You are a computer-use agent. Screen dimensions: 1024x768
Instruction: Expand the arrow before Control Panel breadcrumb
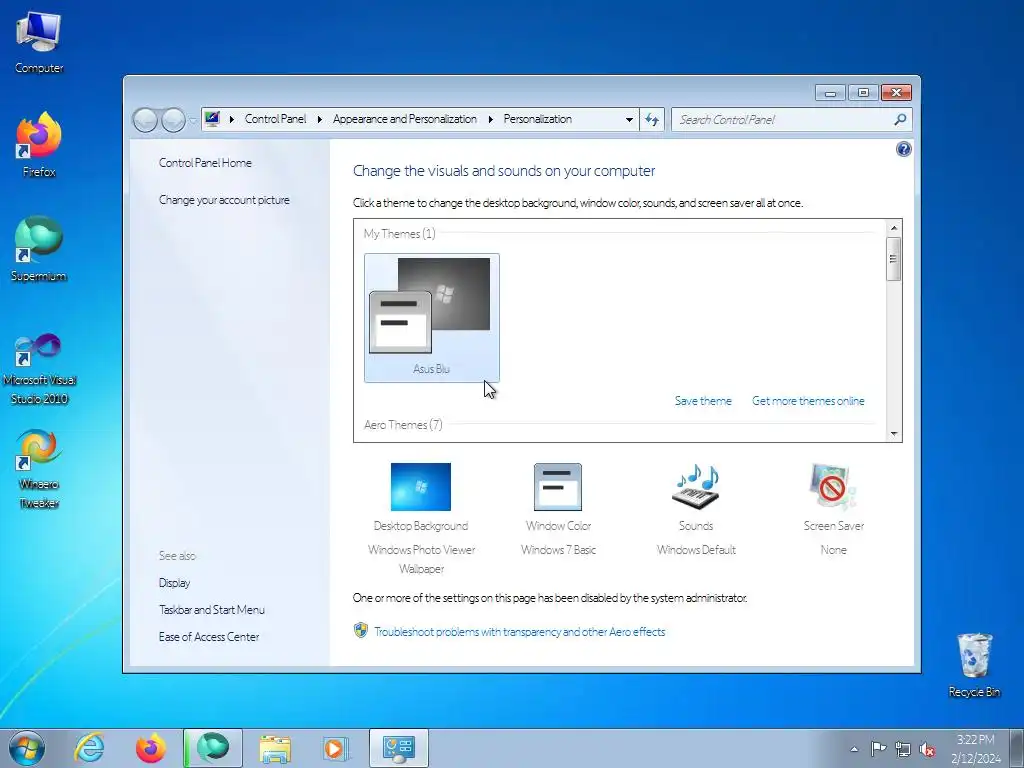232,120
